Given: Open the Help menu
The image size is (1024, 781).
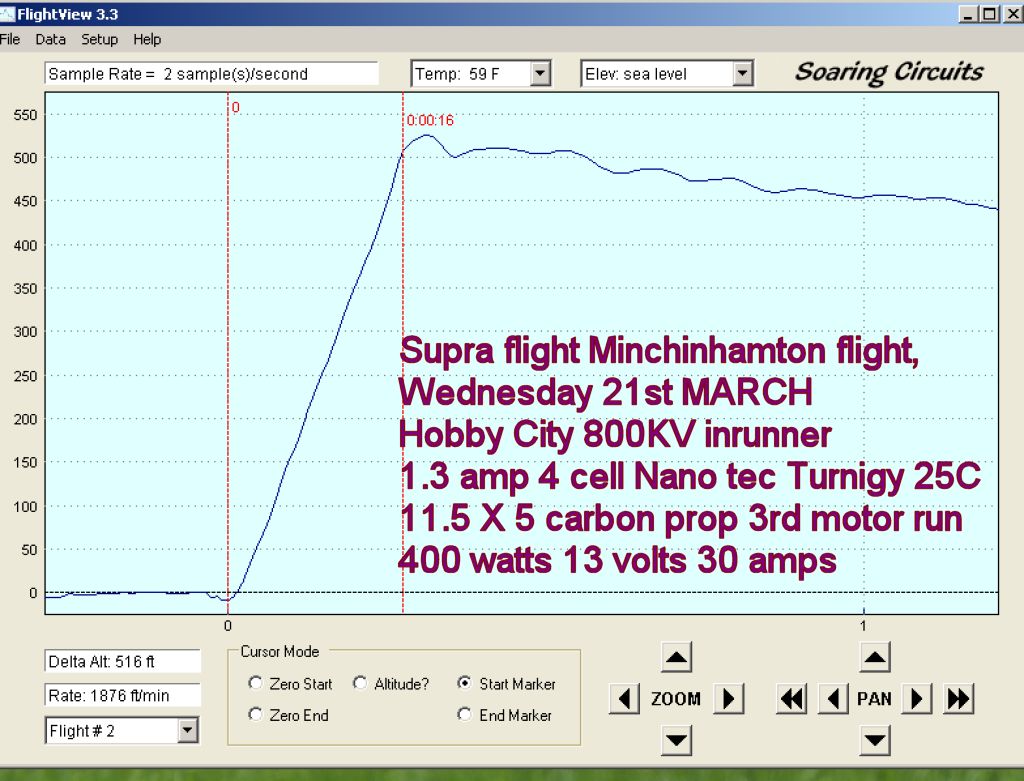Looking at the screenshot, I should click(147, 39).
